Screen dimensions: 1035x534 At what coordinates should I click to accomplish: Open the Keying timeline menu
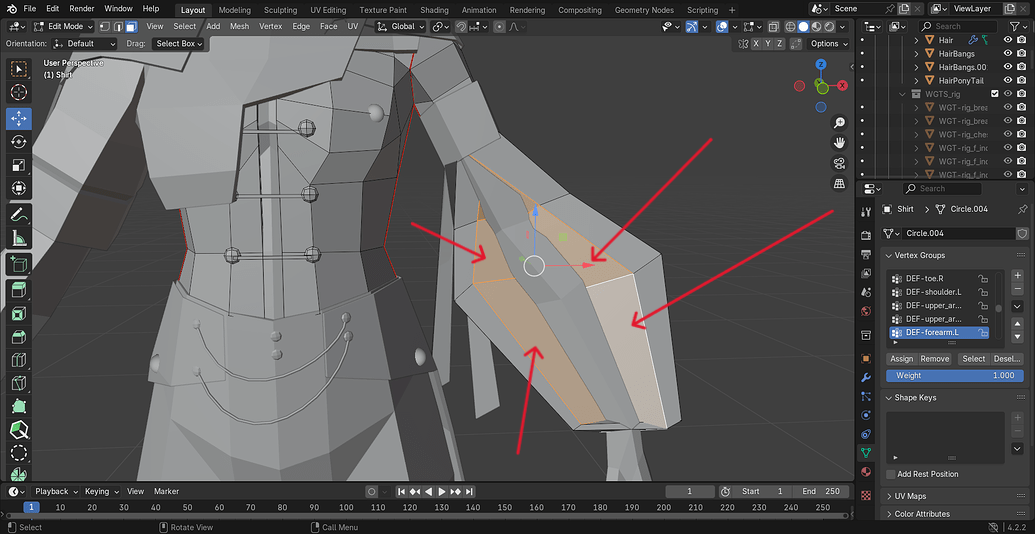tap(102, 492)
